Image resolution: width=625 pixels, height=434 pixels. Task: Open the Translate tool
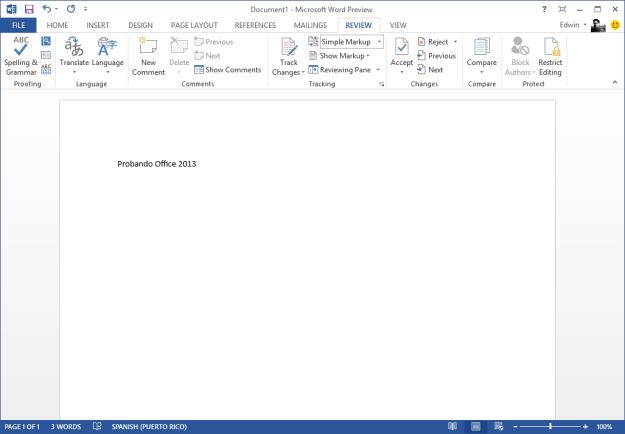click(x=74, y=56)
